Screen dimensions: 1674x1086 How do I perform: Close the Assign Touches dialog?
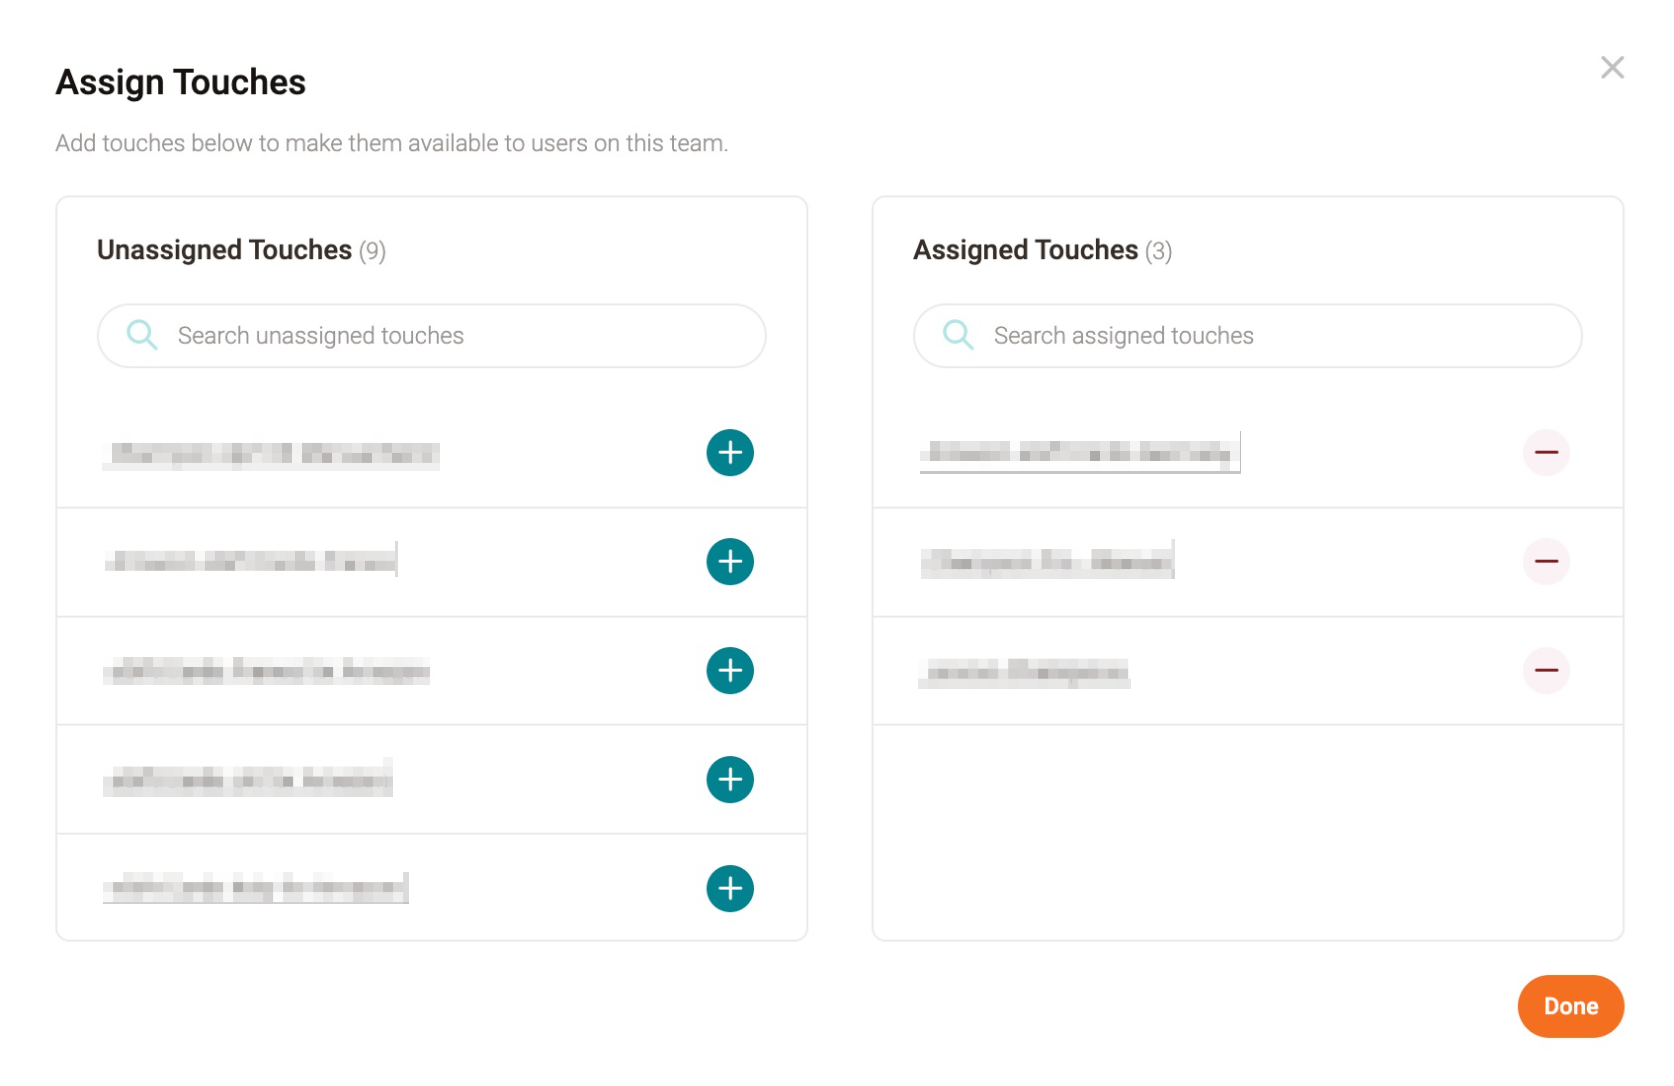tap(1612, 68)
